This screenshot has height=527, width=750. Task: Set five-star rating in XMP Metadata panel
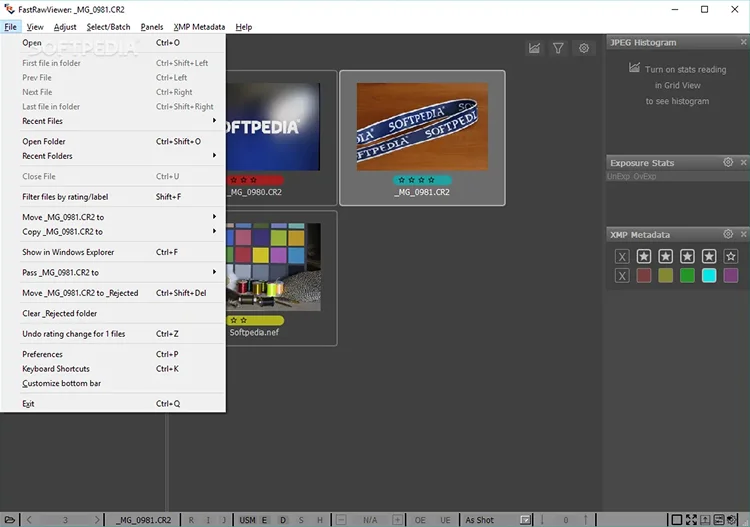[x=730, y=256]
